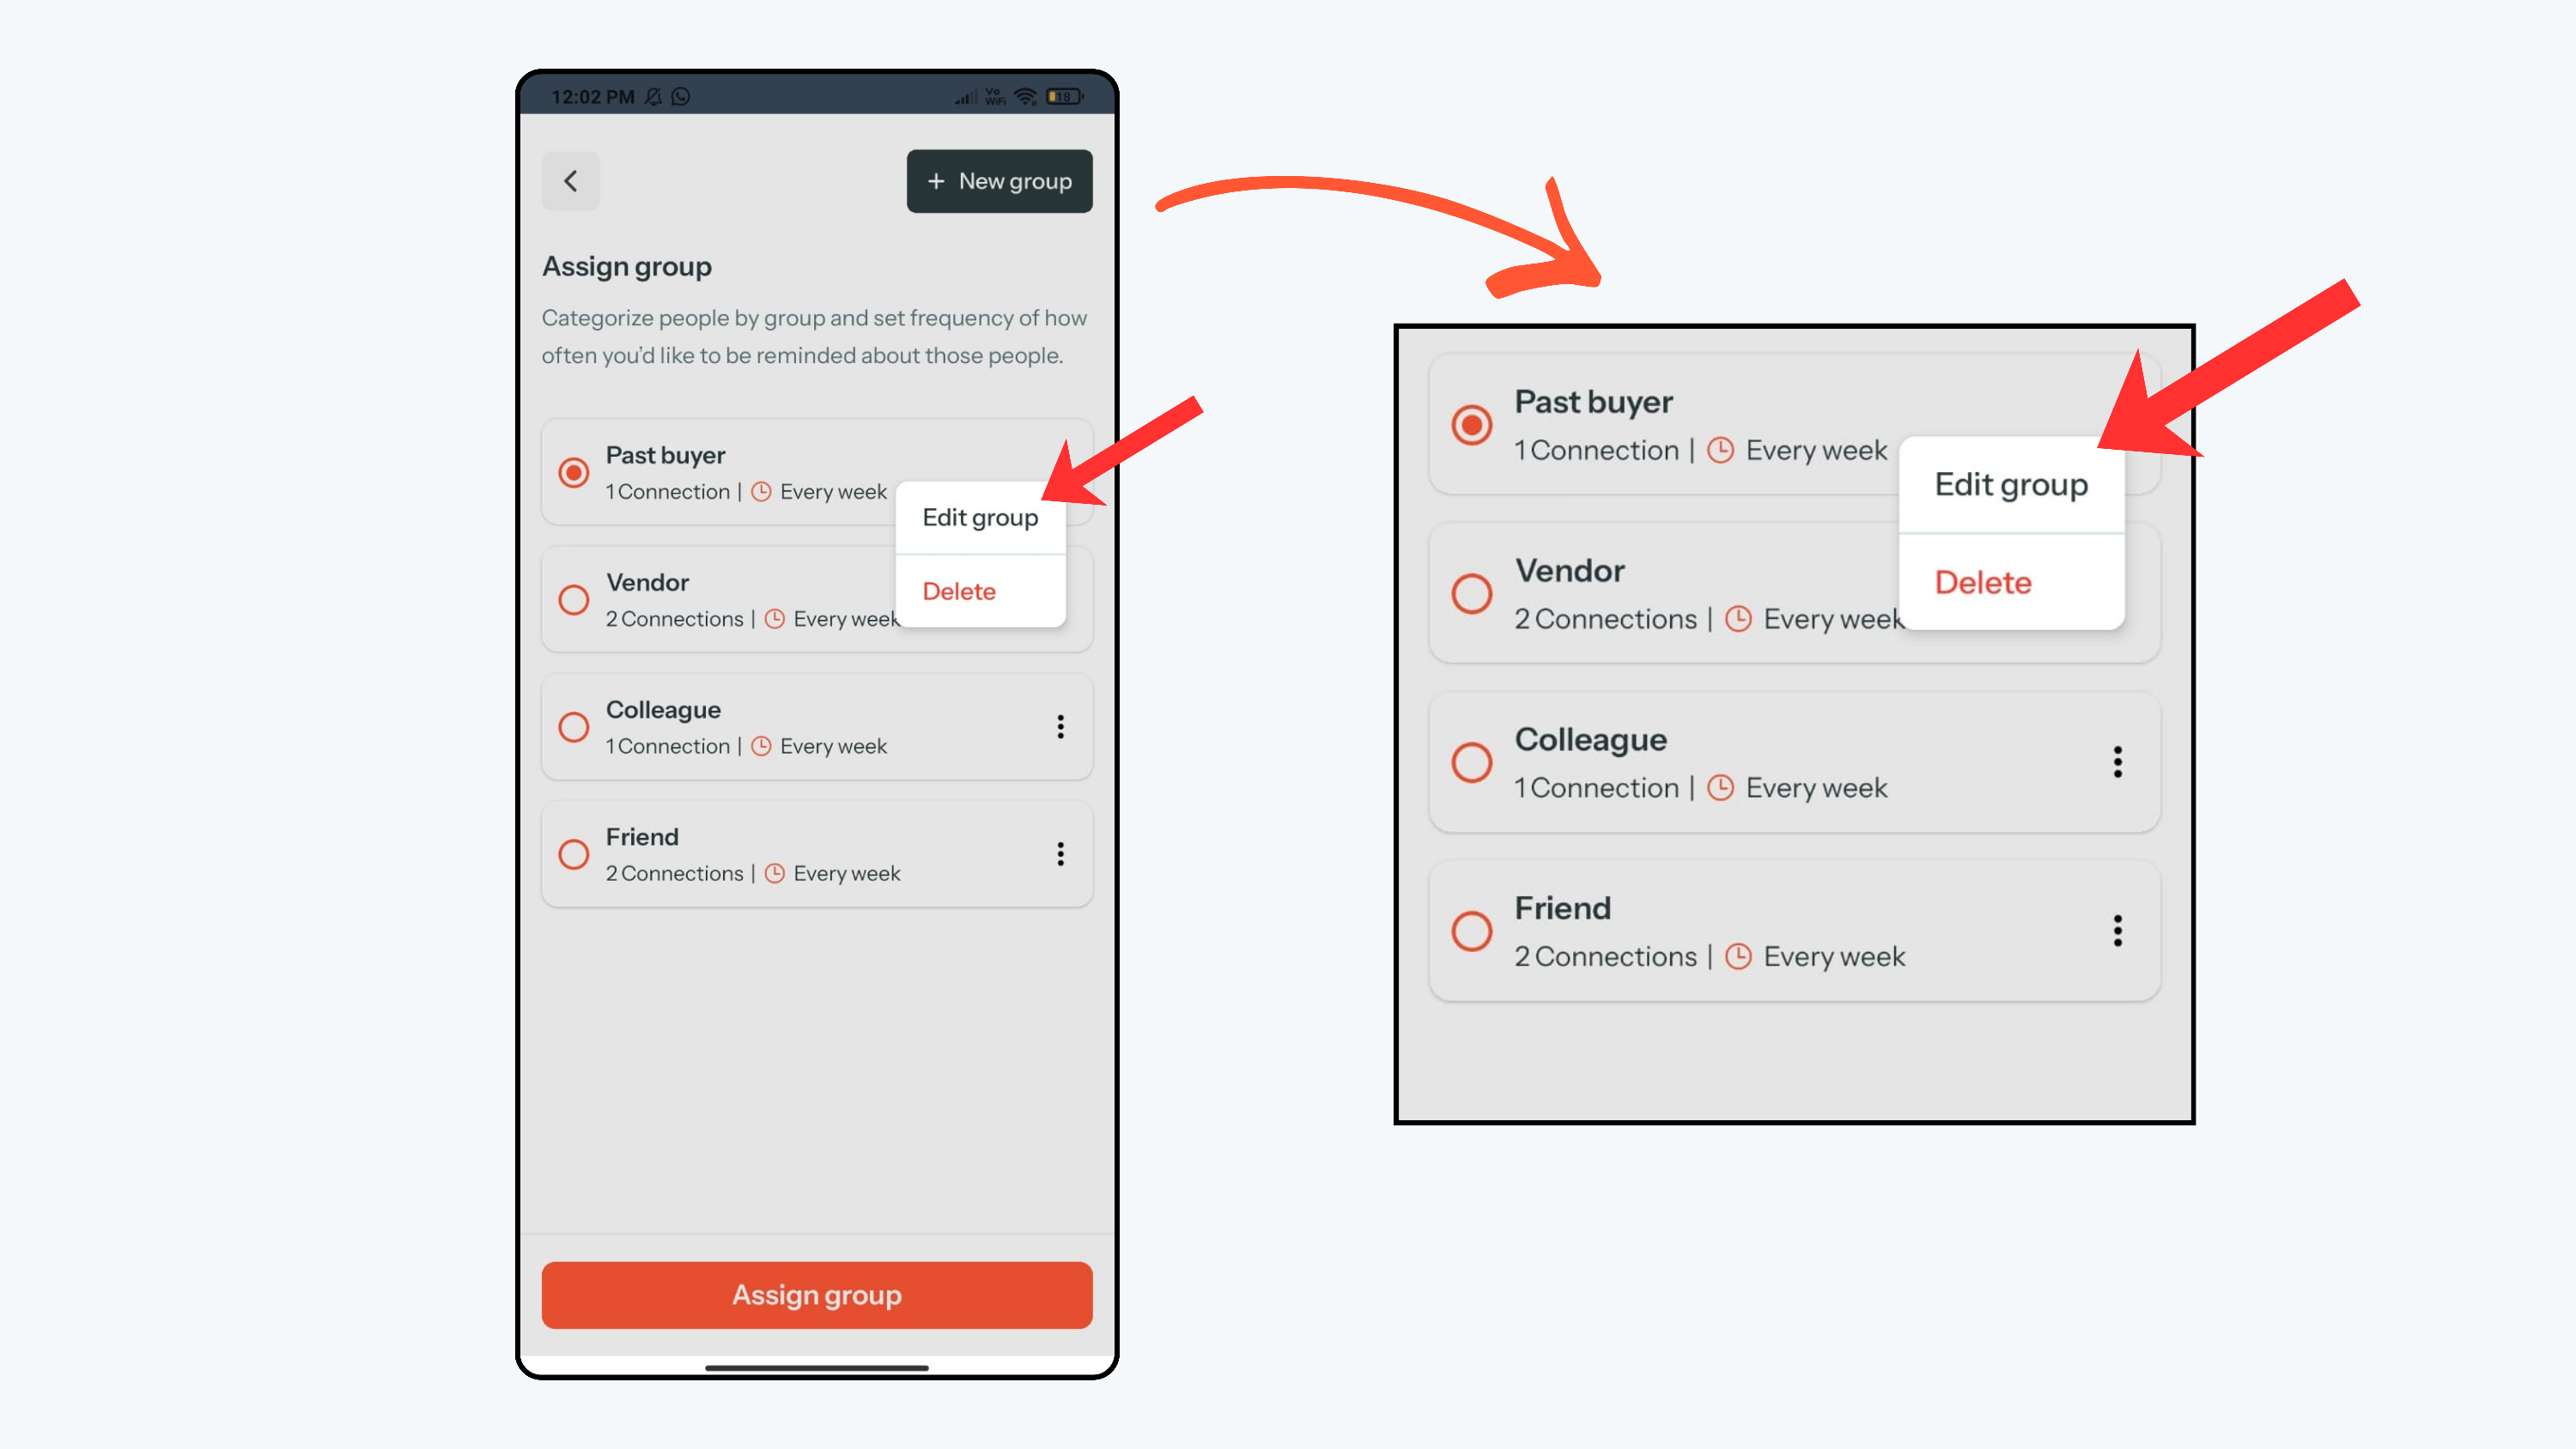Viewport: 2576px width, 1449px height.
Task: Choose Edit group in the phone's popup menu
Action: pyautogui.click(x=980, y=518)
